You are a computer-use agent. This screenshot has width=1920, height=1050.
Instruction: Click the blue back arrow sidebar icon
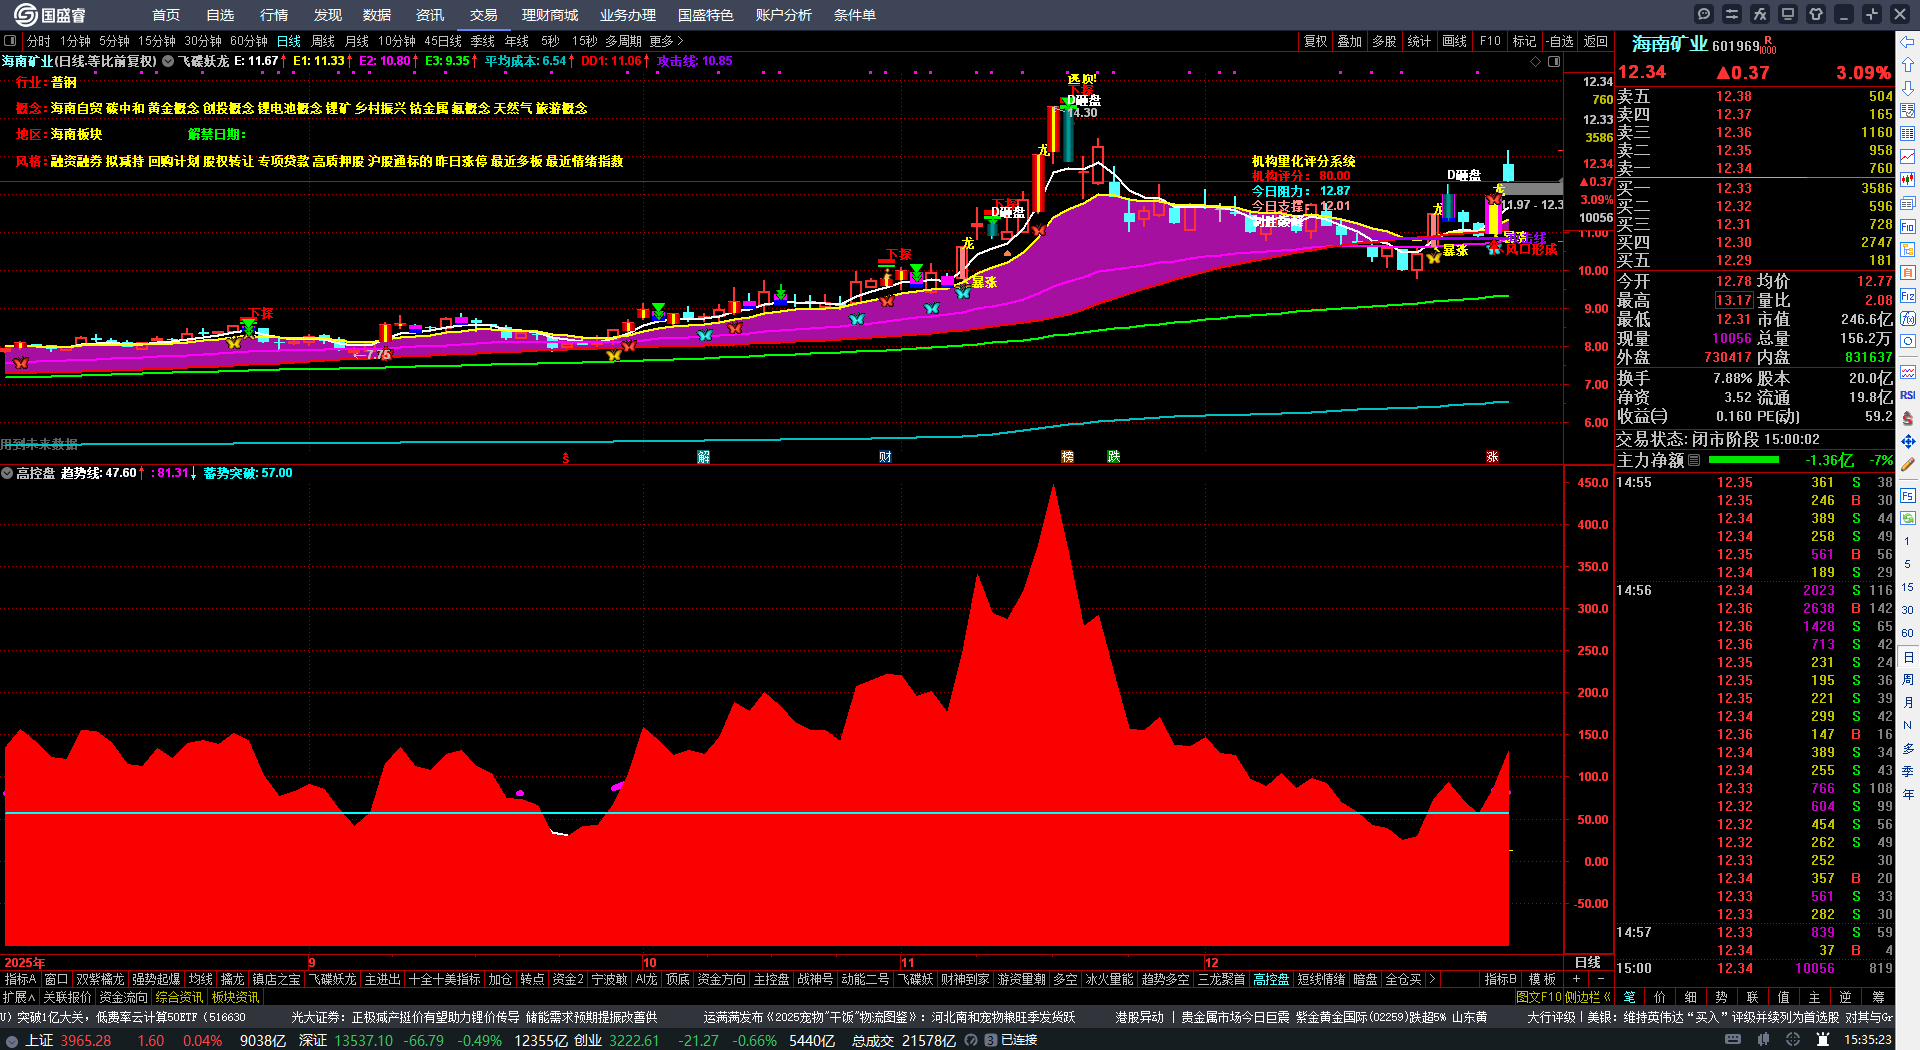[x=1908, y=41]
